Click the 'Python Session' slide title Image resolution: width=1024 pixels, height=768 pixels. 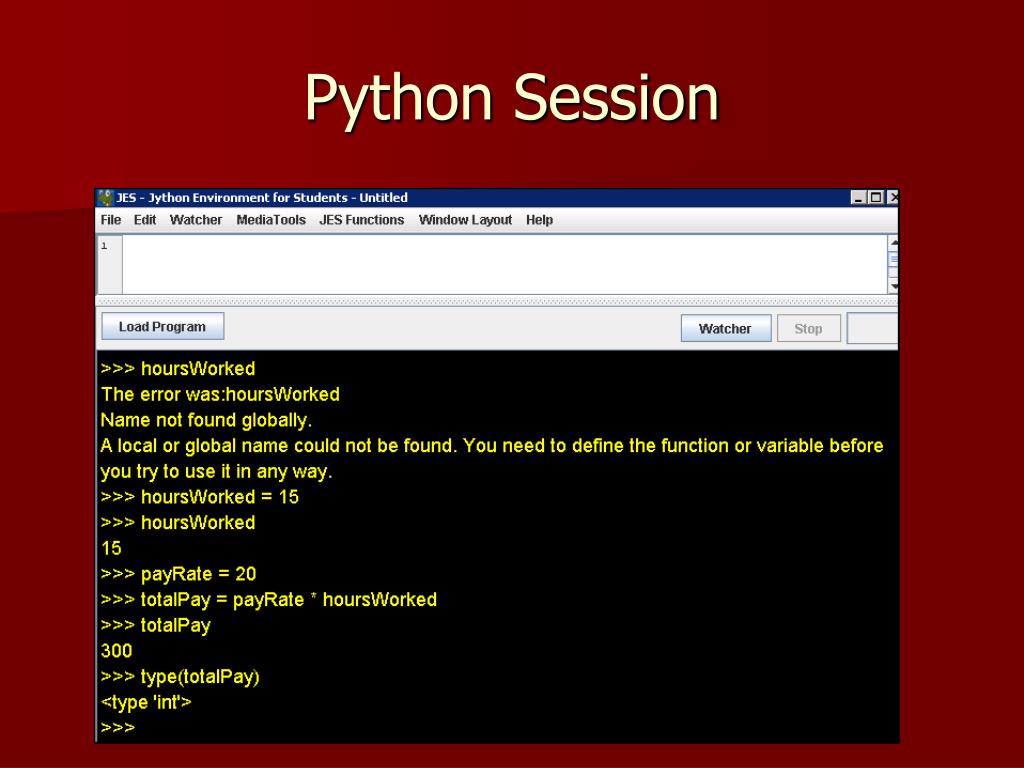(511, 98)
